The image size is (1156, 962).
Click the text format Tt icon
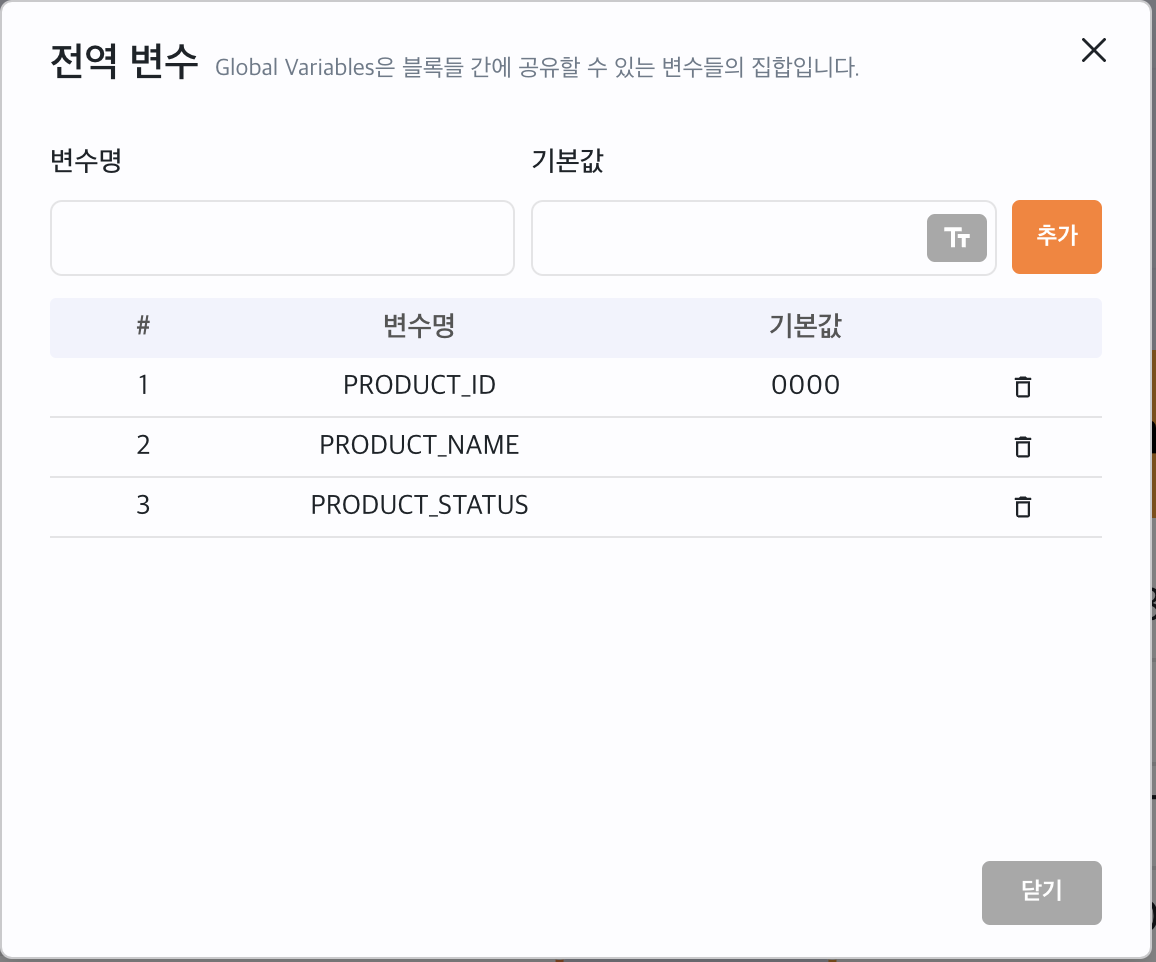956,237
